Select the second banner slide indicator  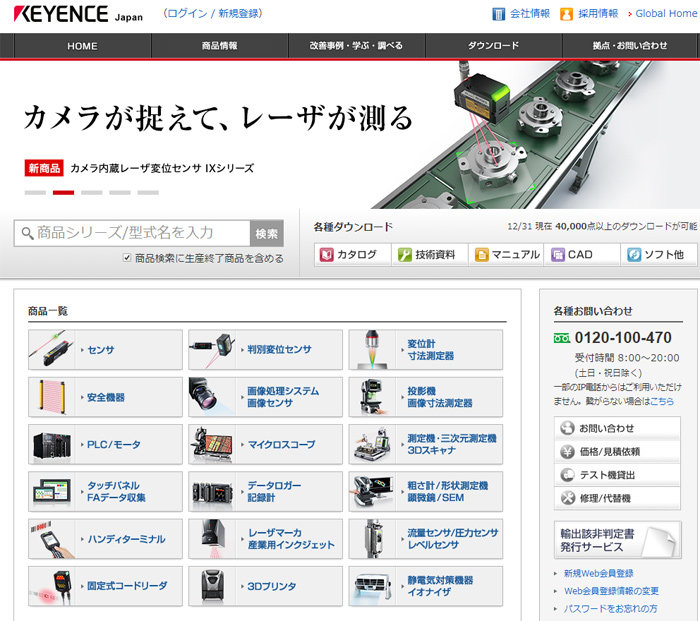point(63,191)
